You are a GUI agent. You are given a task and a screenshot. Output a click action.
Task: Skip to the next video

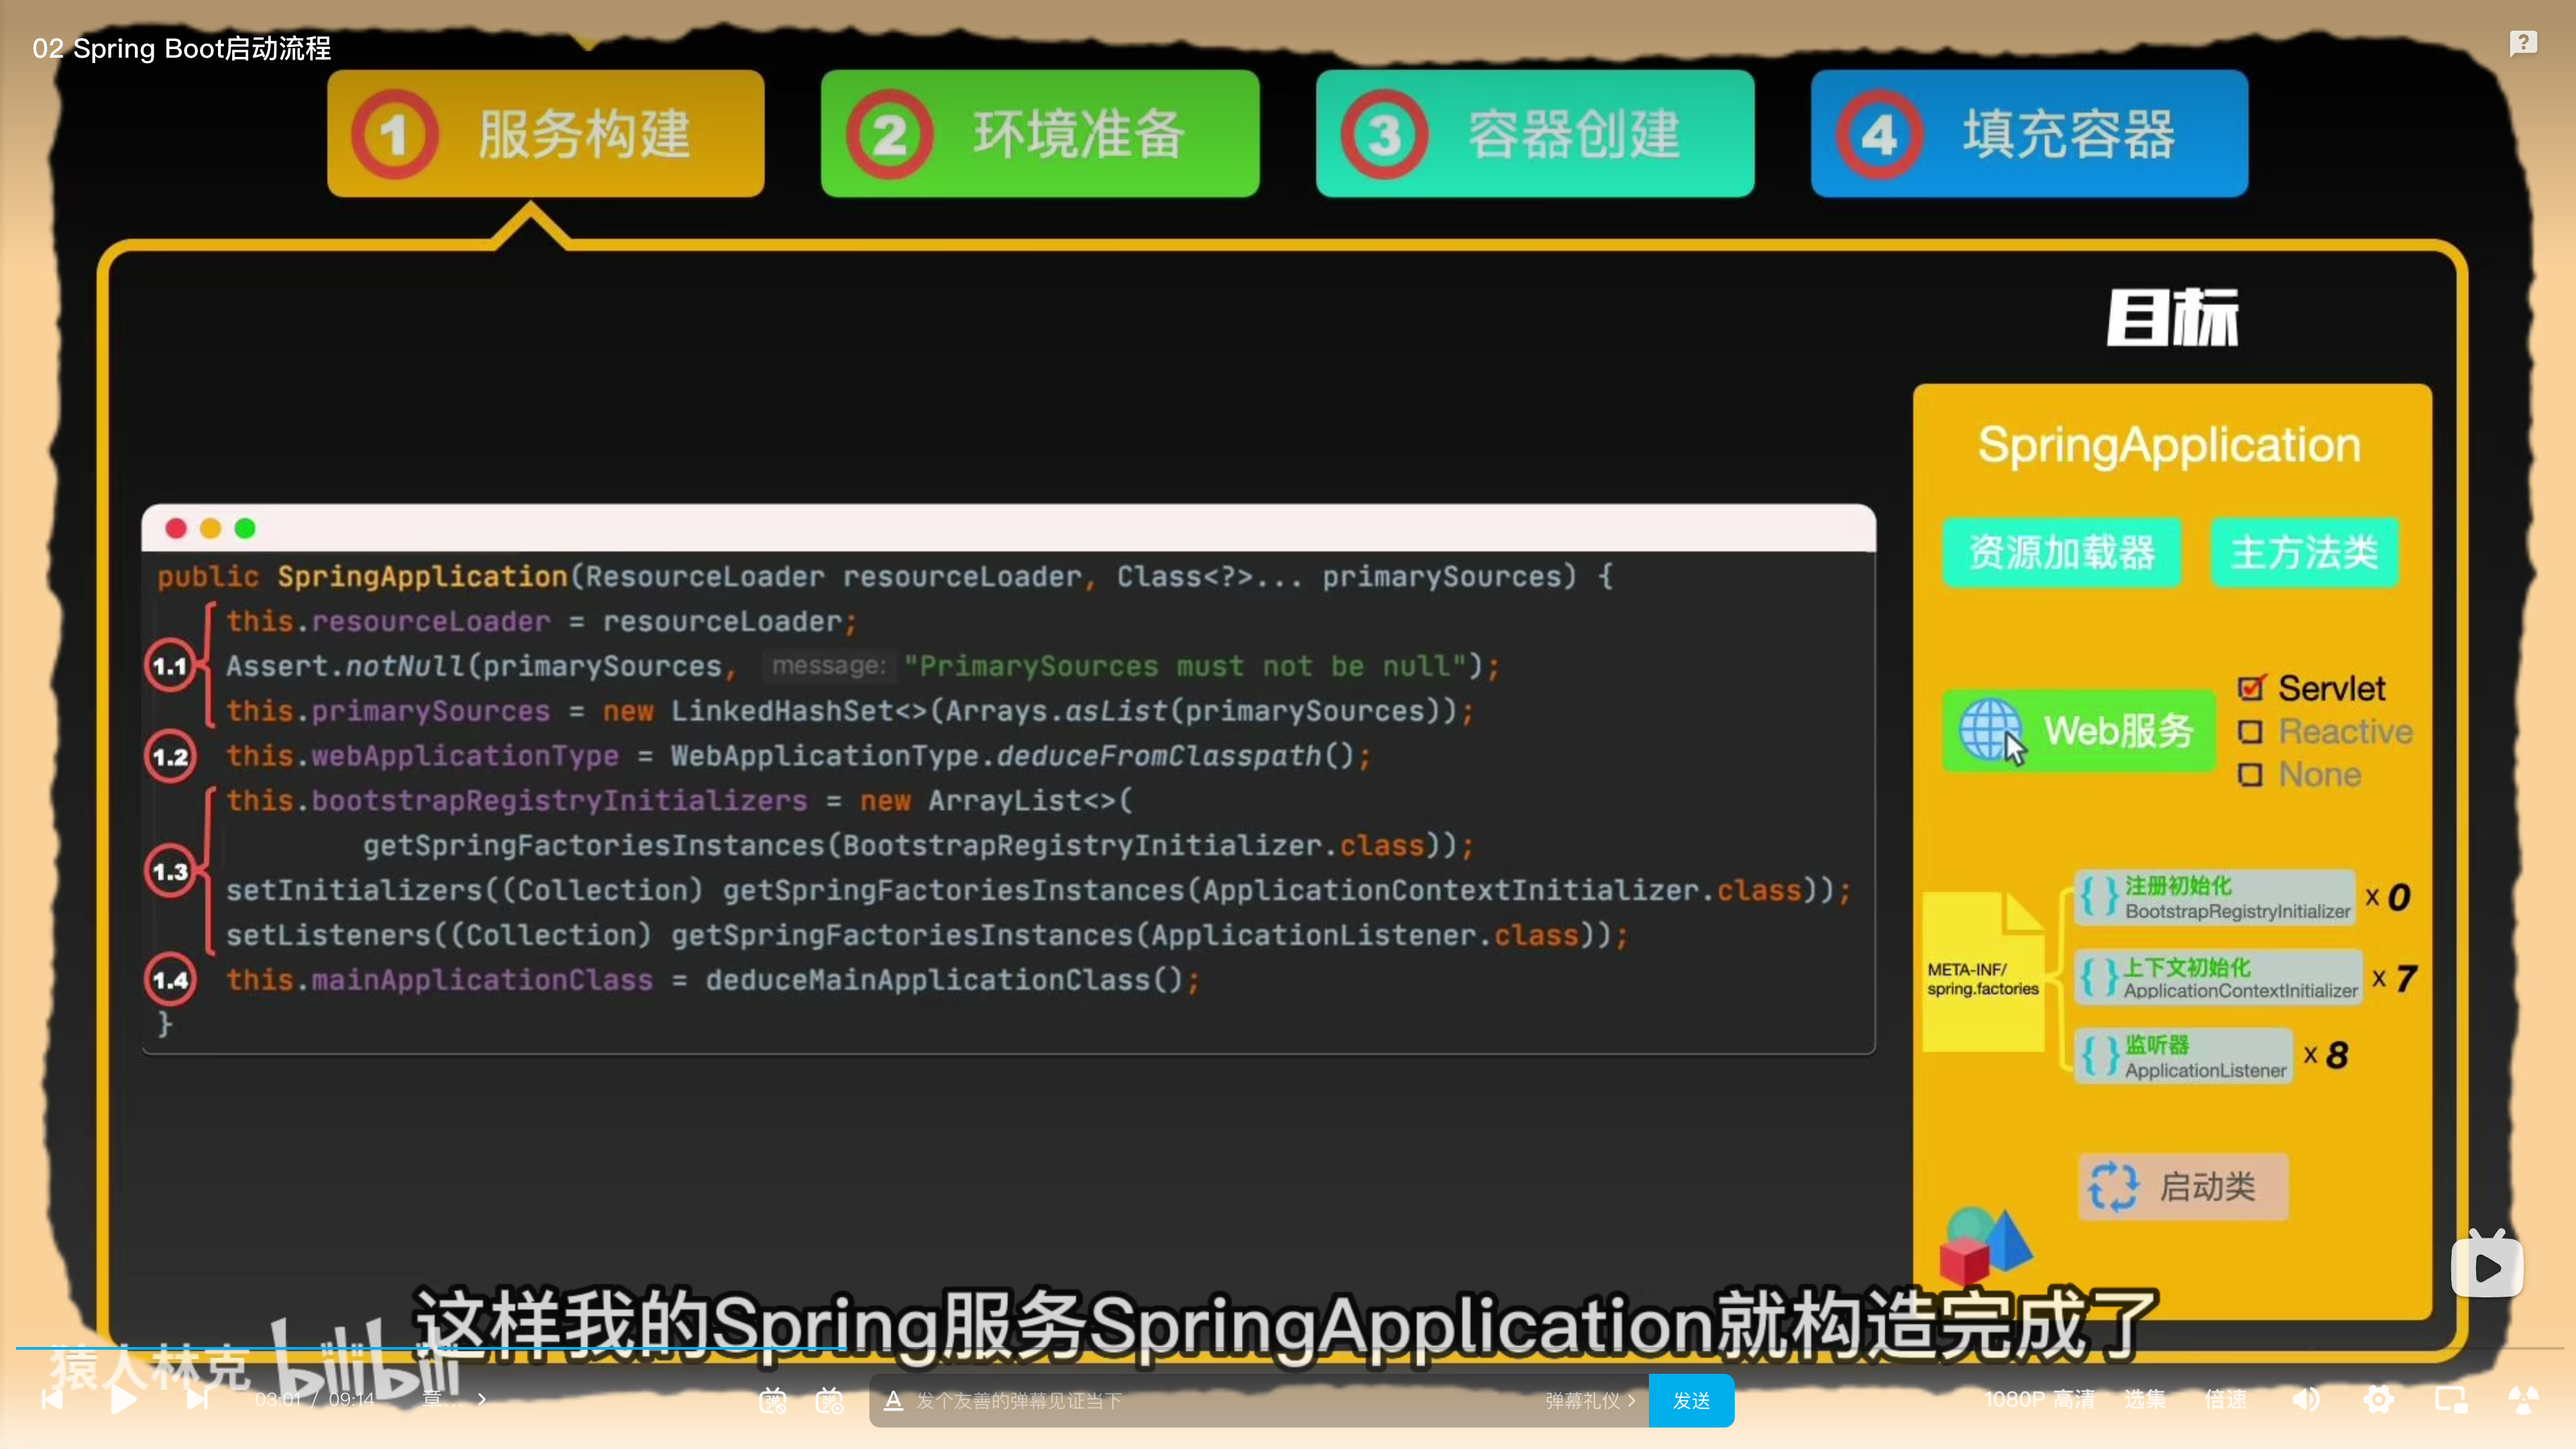[197, 1399]
